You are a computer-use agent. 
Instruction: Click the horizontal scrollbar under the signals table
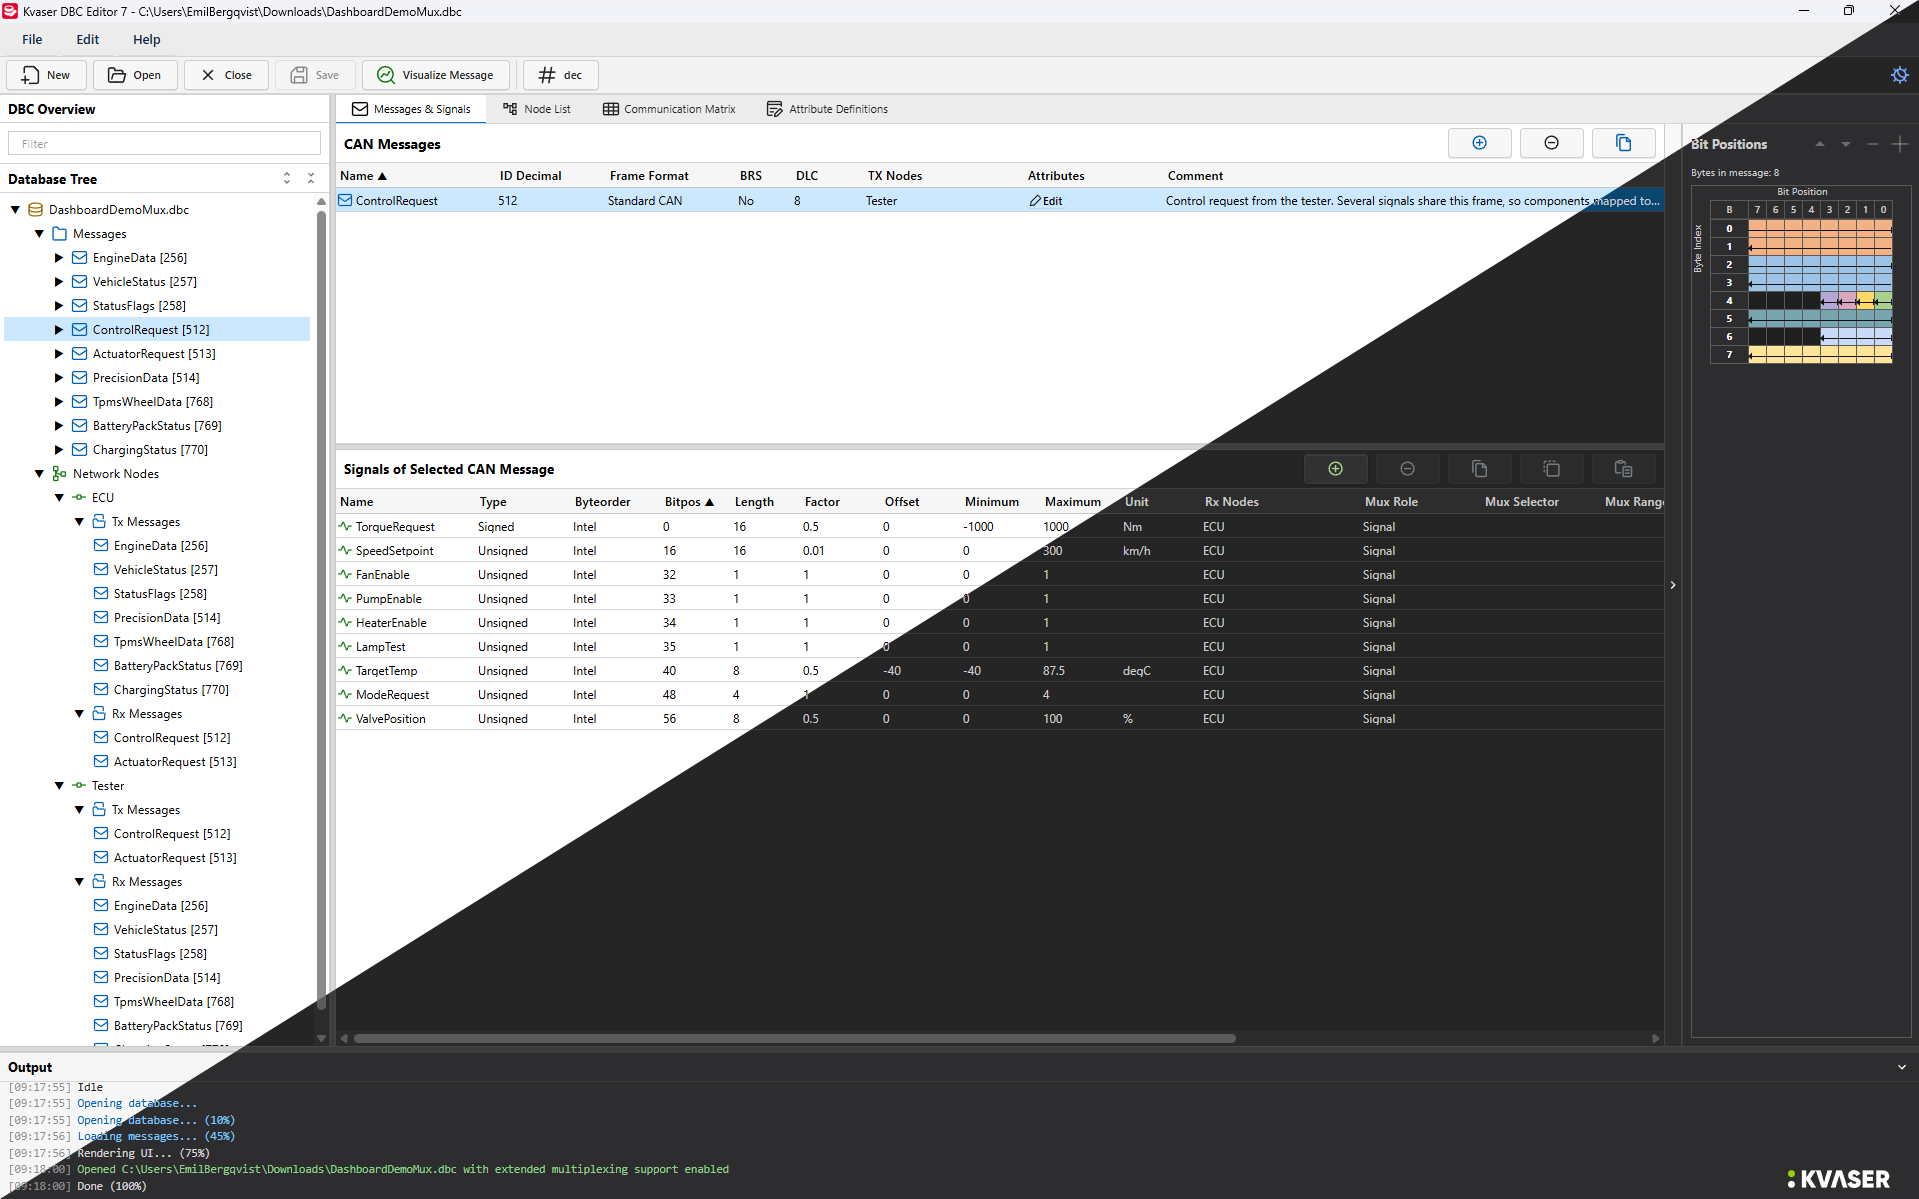point(795,1038)
